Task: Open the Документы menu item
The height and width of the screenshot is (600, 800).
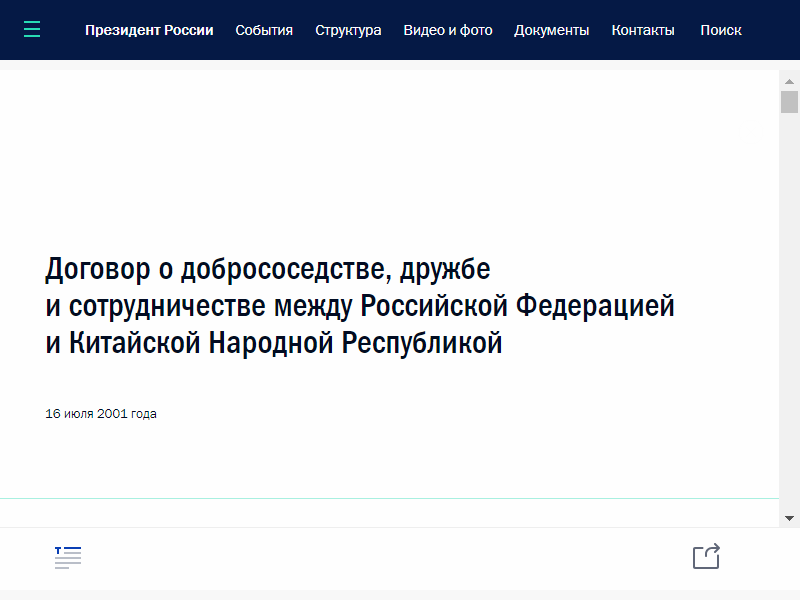Action: coord(552,30)
